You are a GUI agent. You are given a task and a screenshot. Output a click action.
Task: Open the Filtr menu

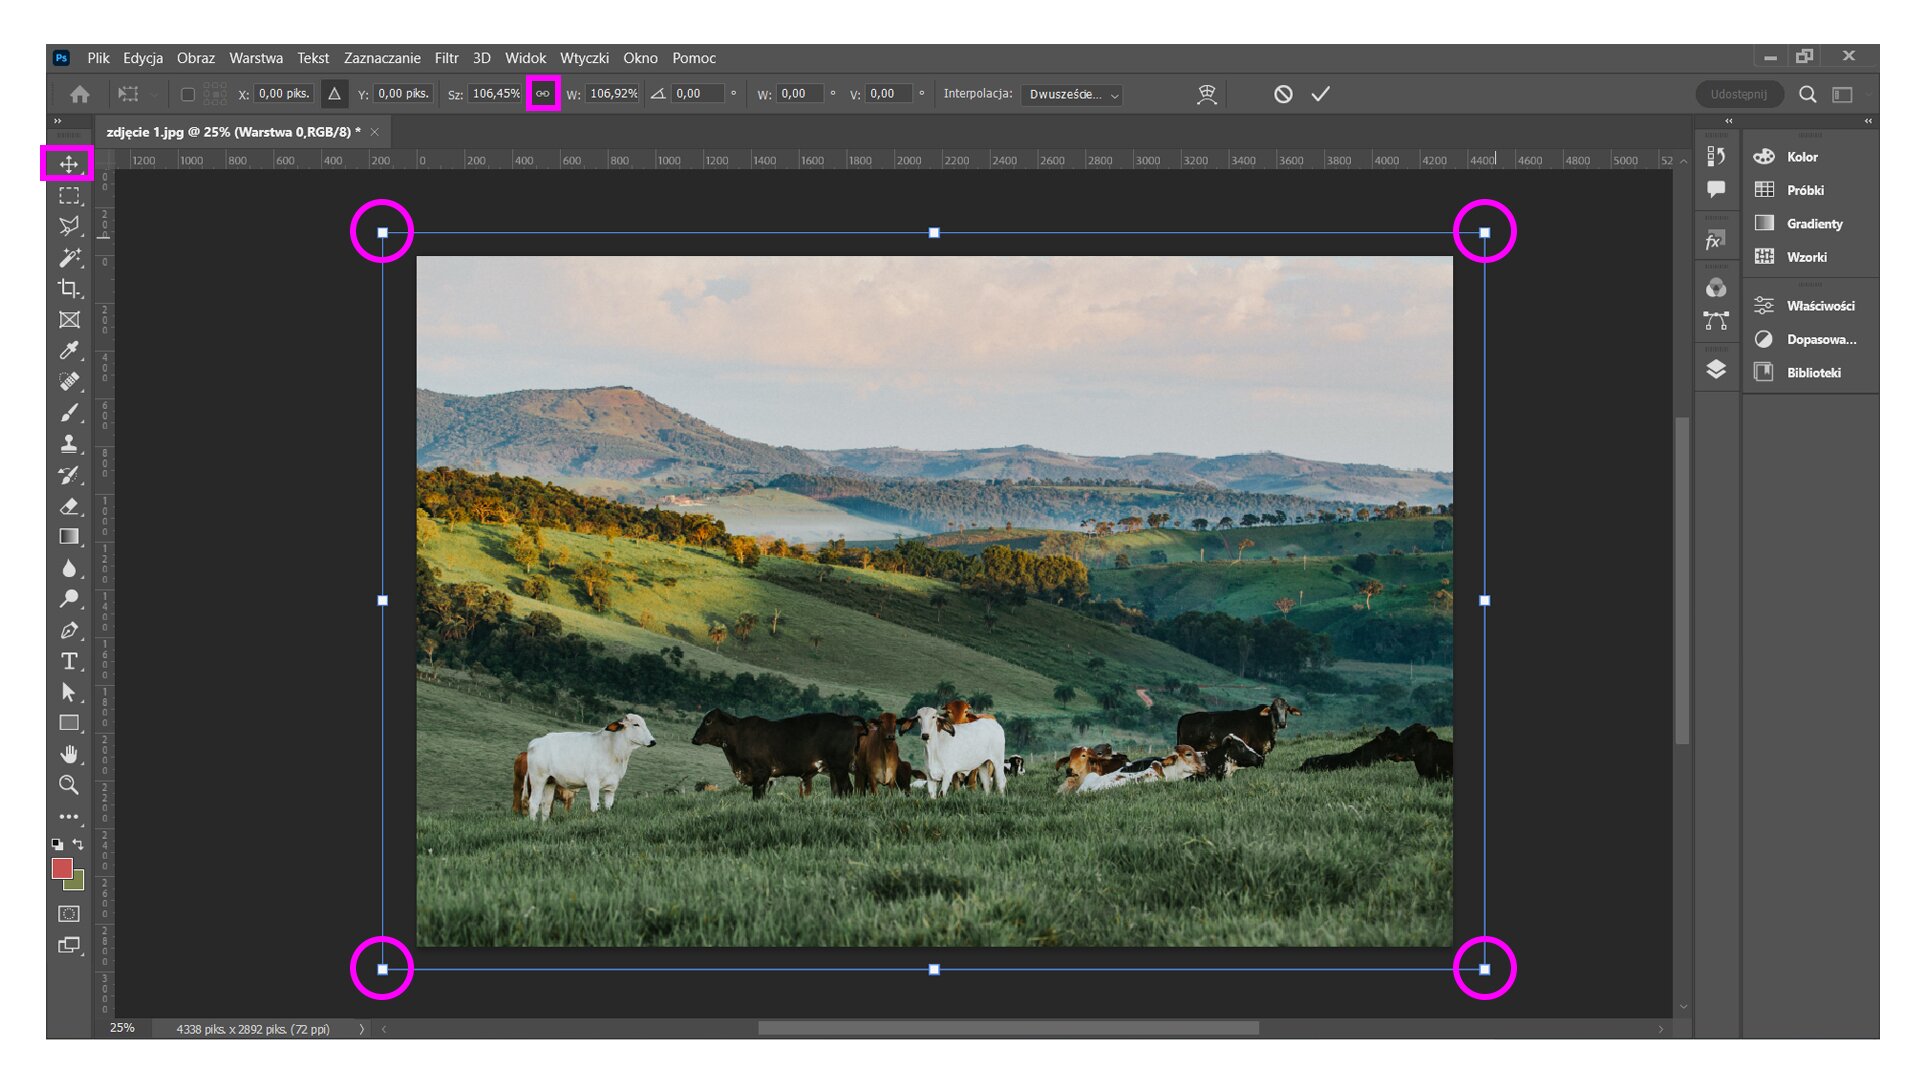click(x=446, y=58)
